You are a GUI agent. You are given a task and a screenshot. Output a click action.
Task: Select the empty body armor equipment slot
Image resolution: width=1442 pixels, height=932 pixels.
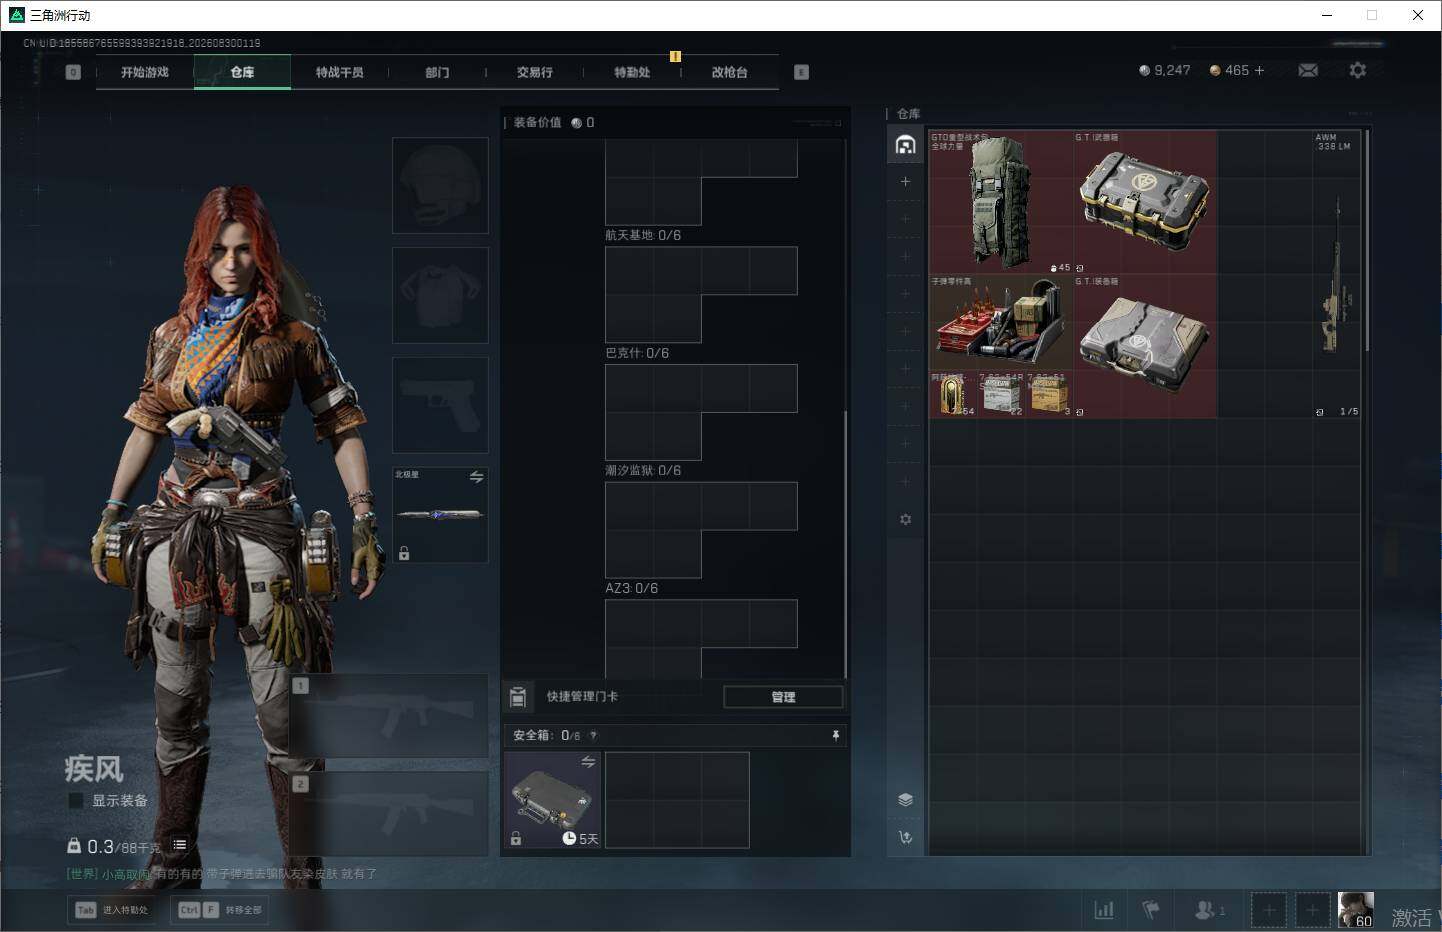pyautogui.click(x=440, y=296)
